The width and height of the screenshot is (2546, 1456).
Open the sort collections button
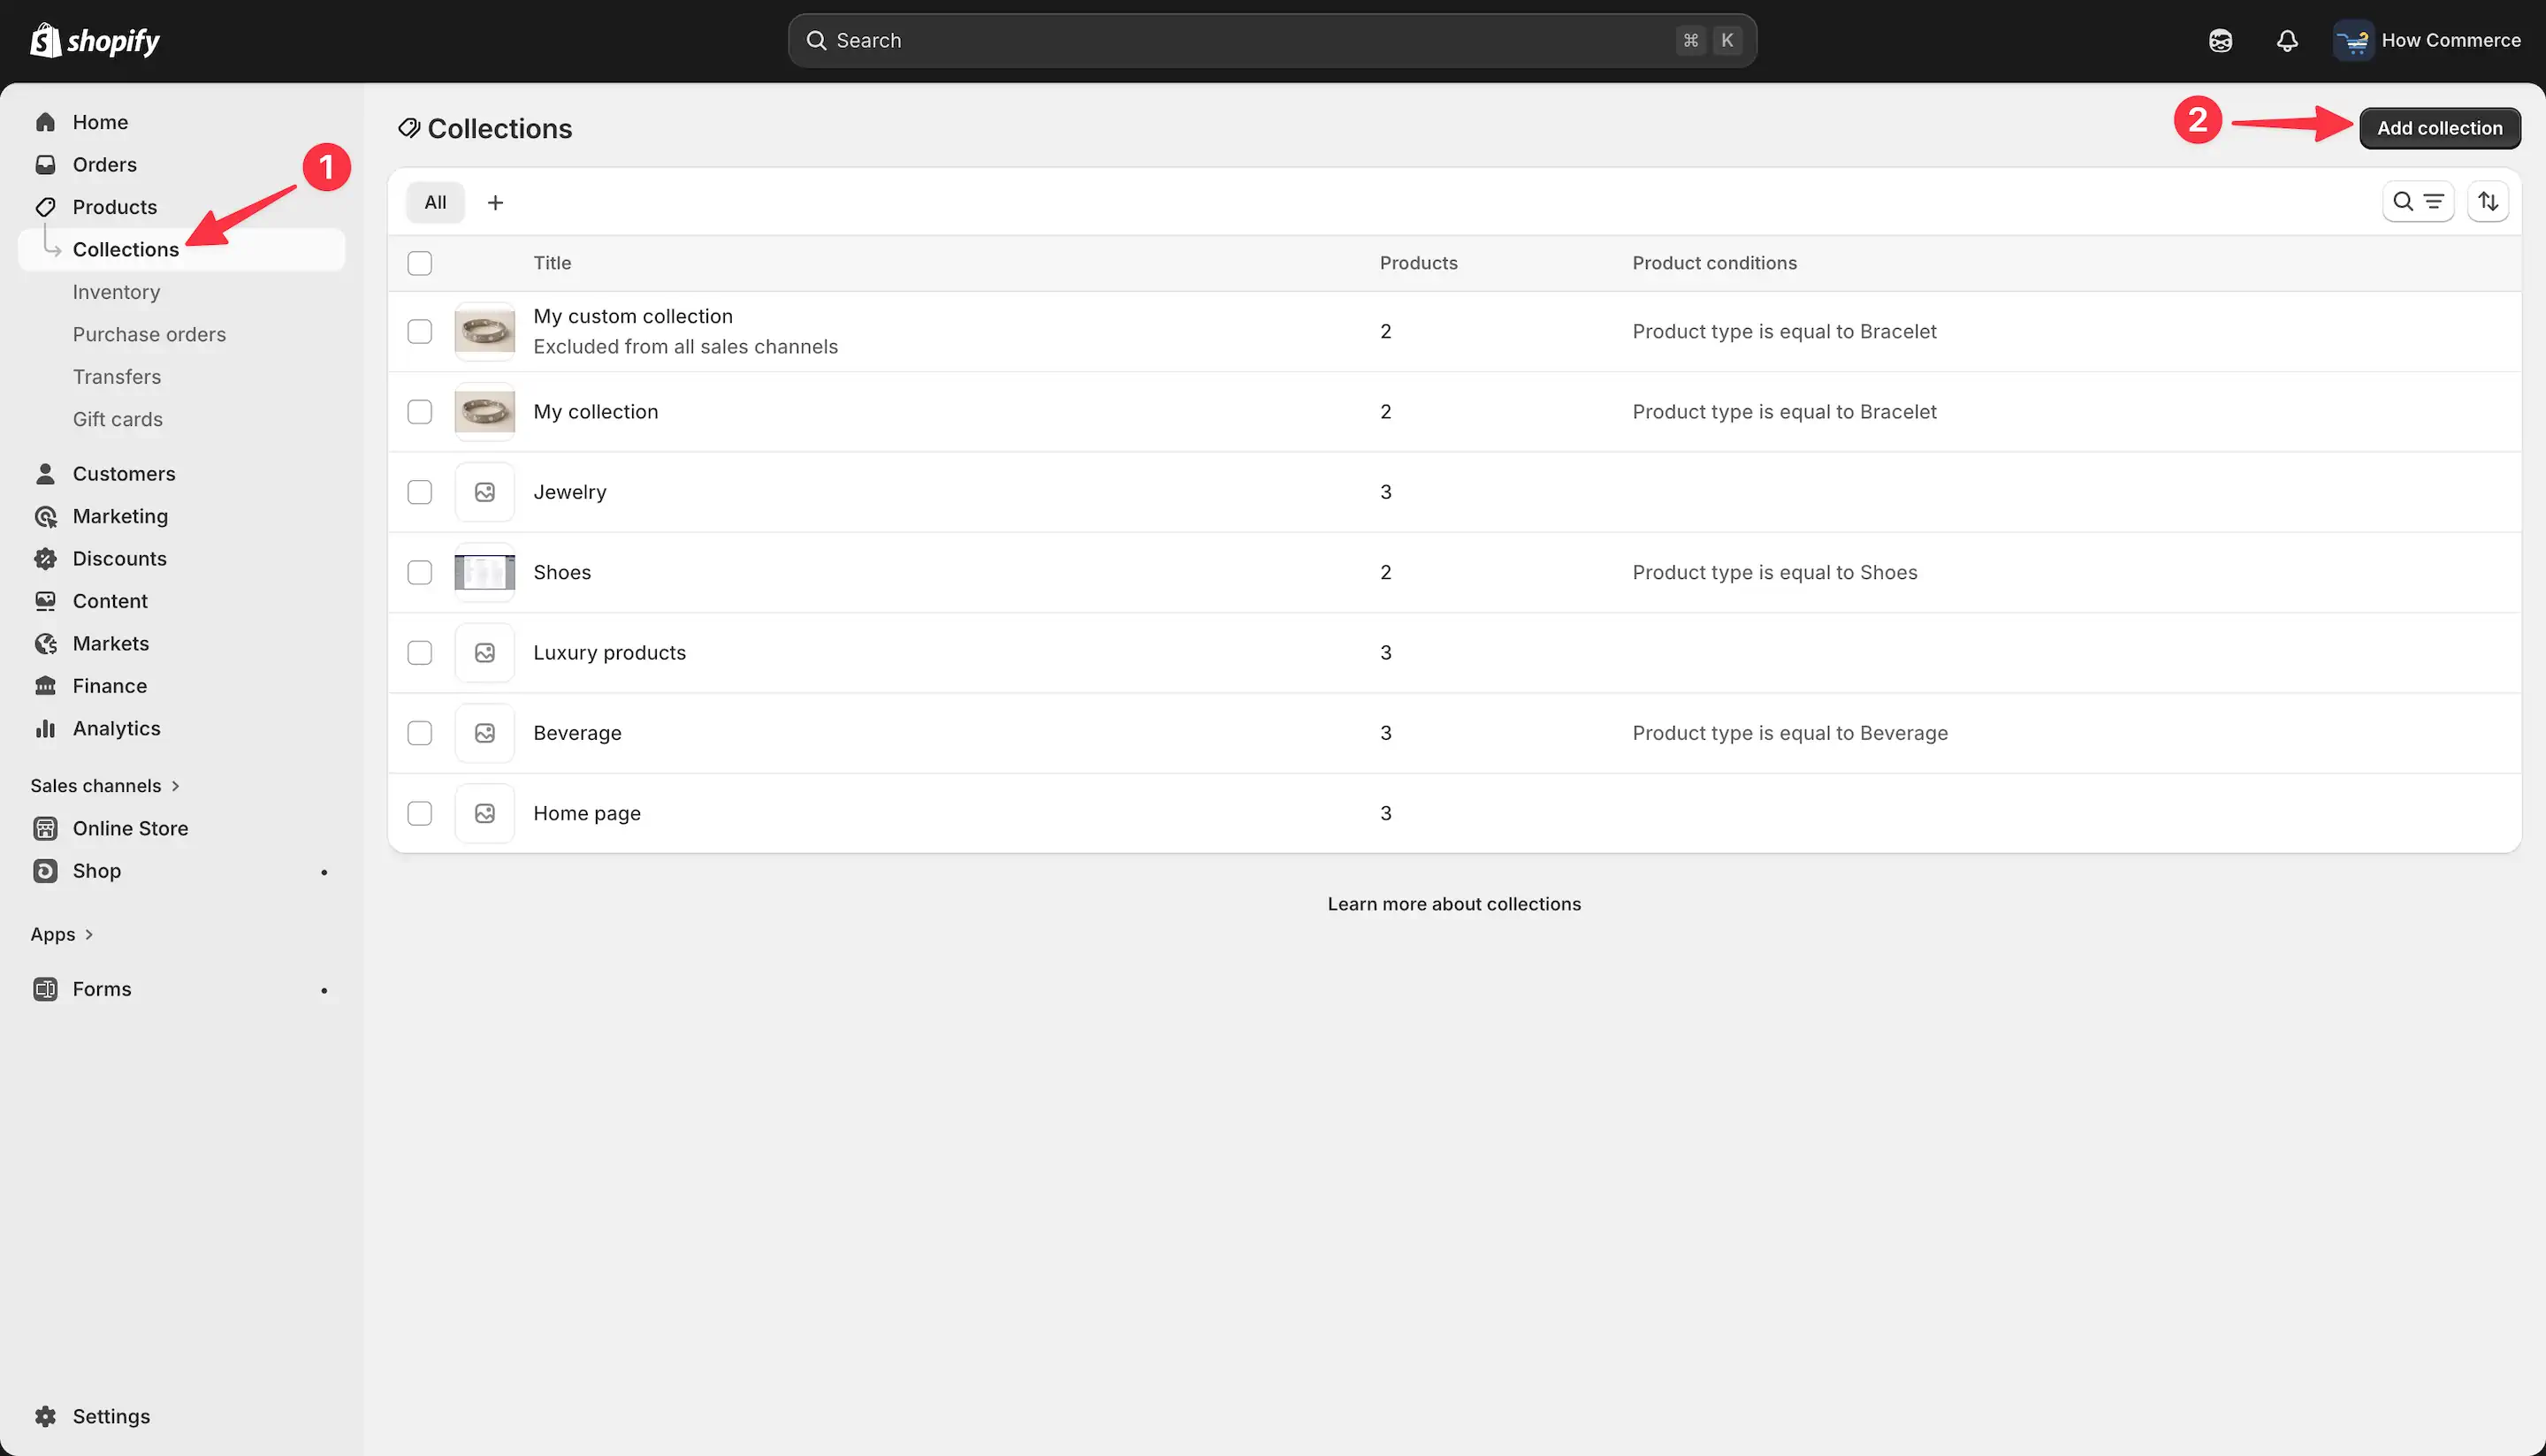[2488, 202]
